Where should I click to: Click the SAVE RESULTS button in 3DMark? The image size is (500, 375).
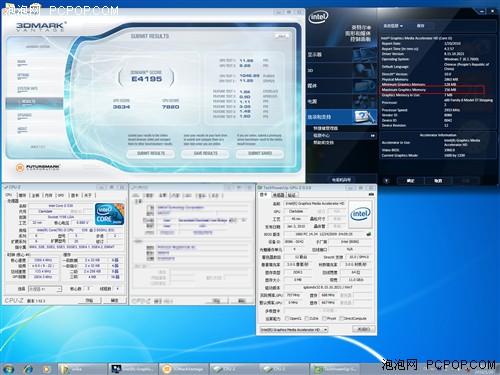point(205,153)
